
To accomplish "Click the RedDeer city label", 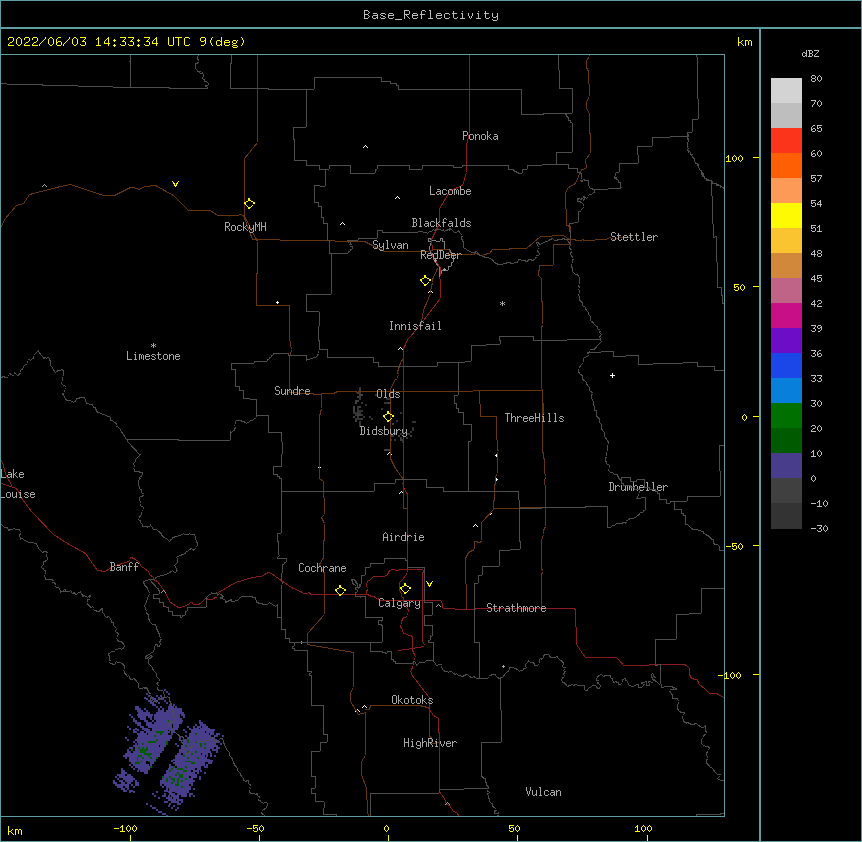I will click(x=440, y=255).
